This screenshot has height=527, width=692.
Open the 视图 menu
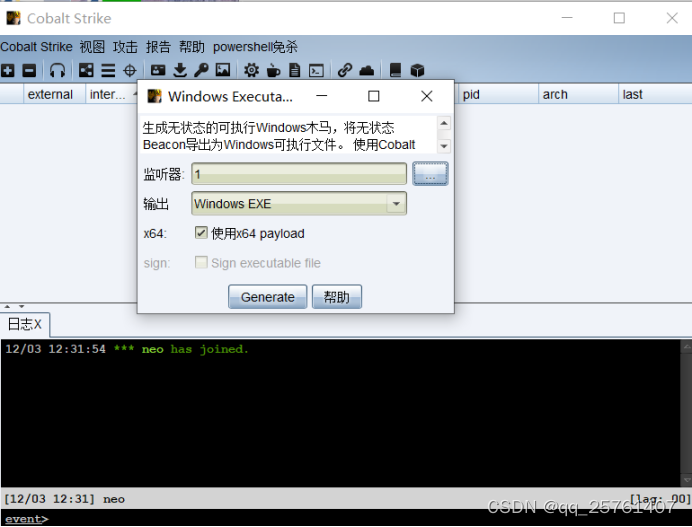[x=92, y=47]
